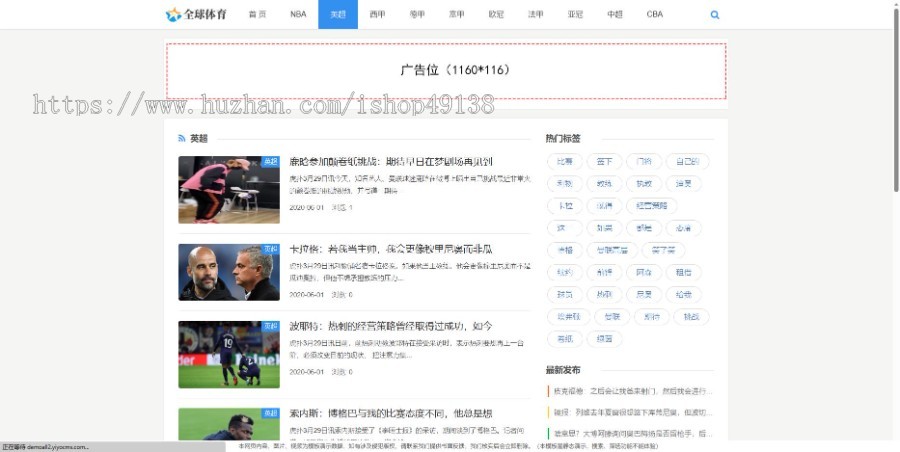900x452 pixels.
Task: Select the 前锋 hot tag
Action: click(x=604, y=272)
